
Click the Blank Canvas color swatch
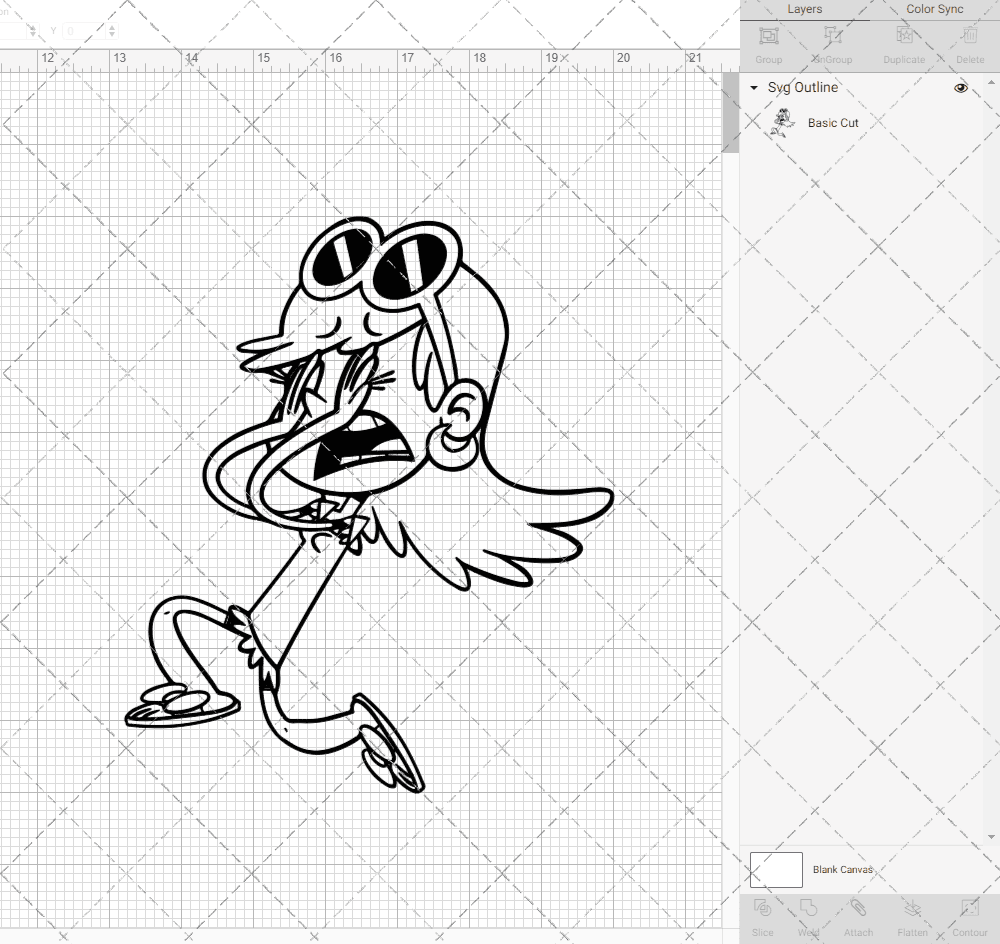tap(776, 870)
